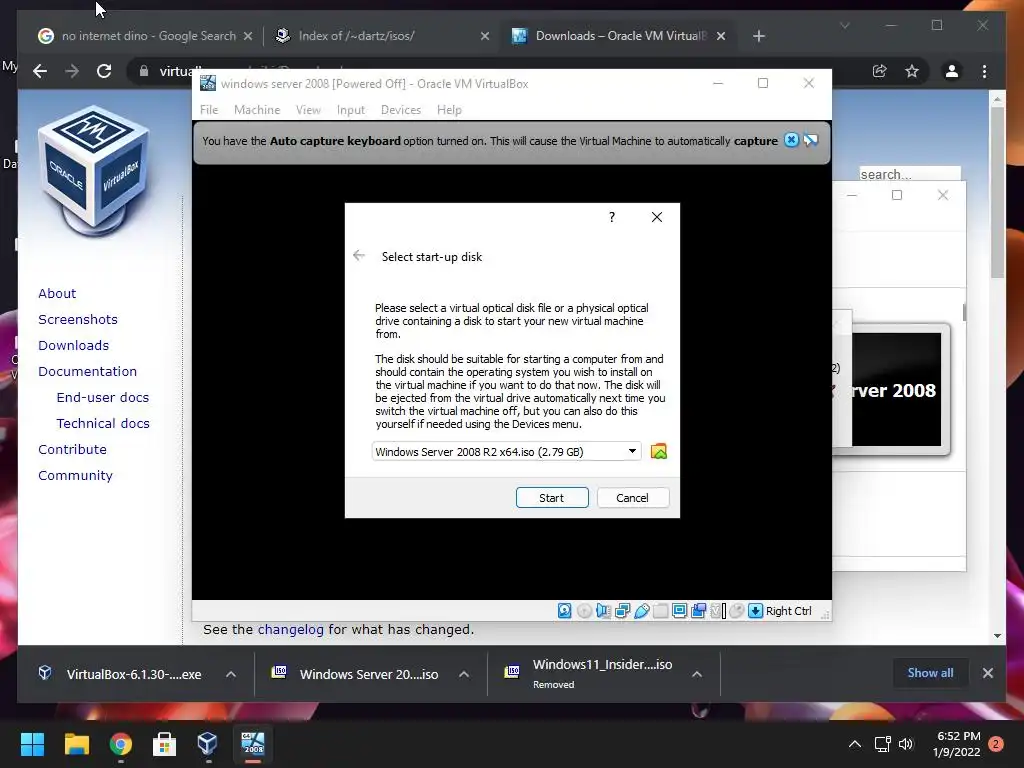Click the CPU virtualization status icon
Viewport: 1024px width, 768px height.
pos(718,611)
